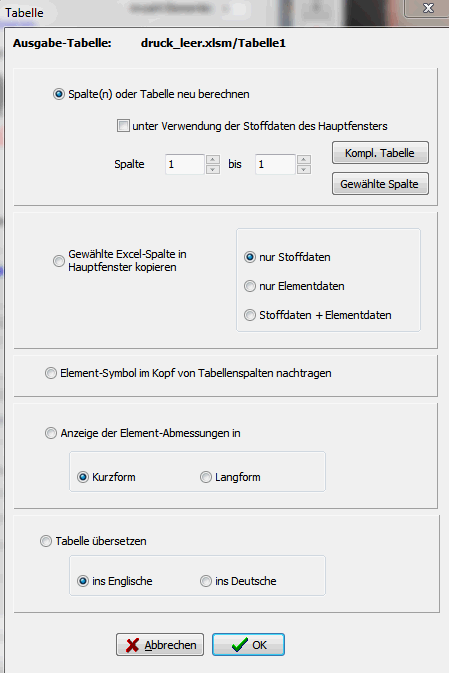
Task: Confirm with the green checkmark OK button
Action: click(x=248, y=645)
